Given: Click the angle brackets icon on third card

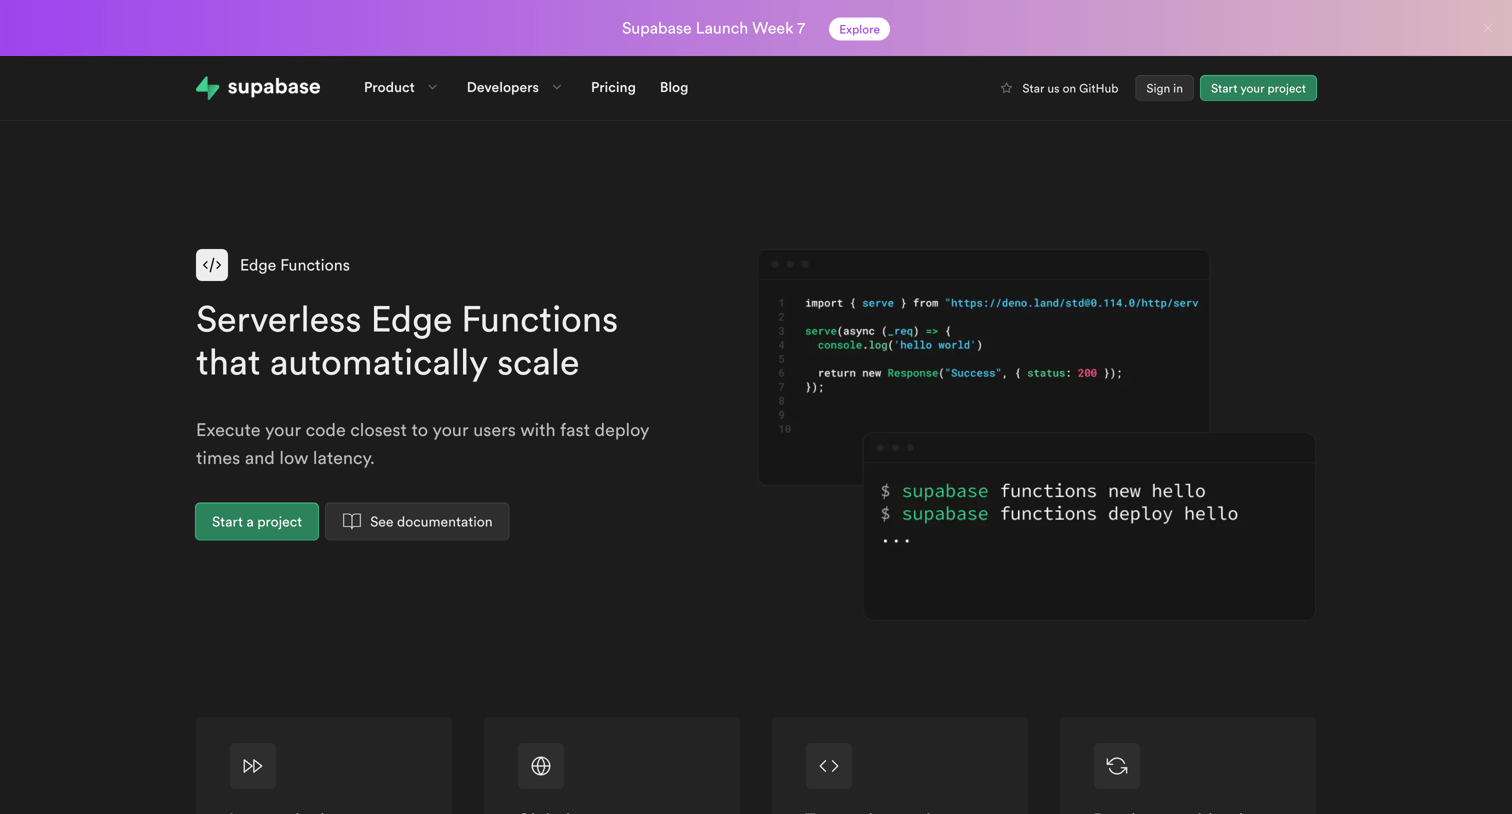Looking at the screenshot, I should (x=829, y=766).
